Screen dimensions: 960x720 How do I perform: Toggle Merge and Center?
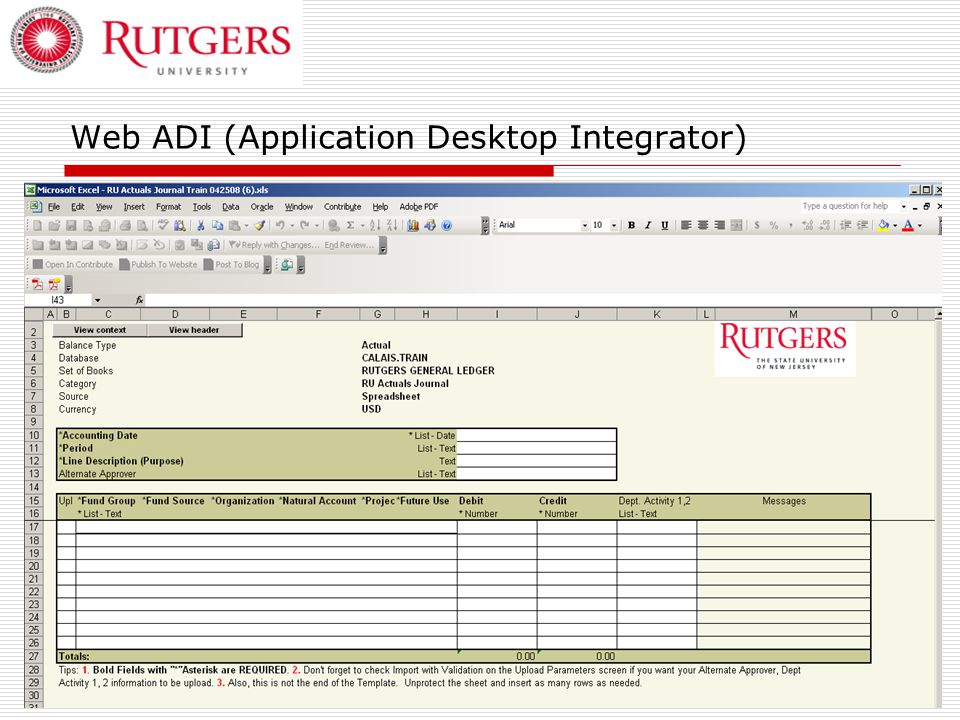click(x=737, y=225)
